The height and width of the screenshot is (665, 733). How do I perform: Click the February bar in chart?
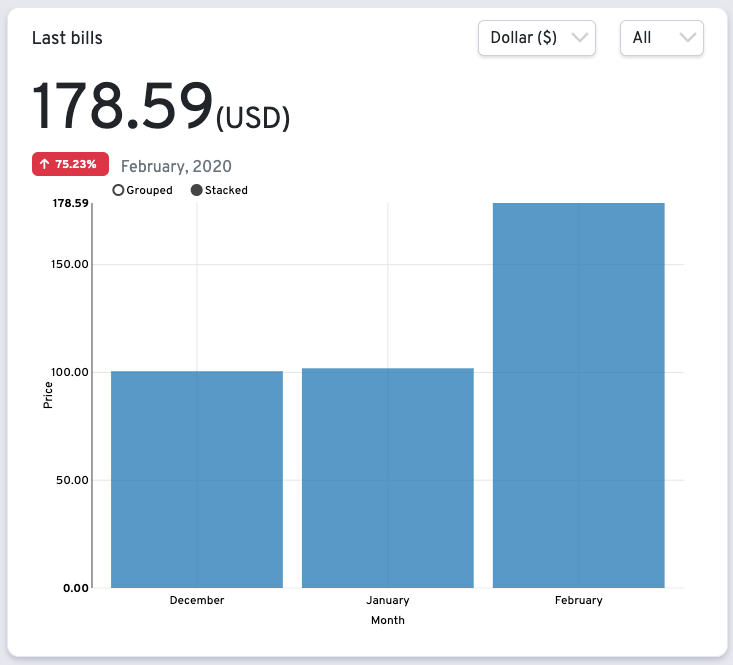[x=579, y=395]
